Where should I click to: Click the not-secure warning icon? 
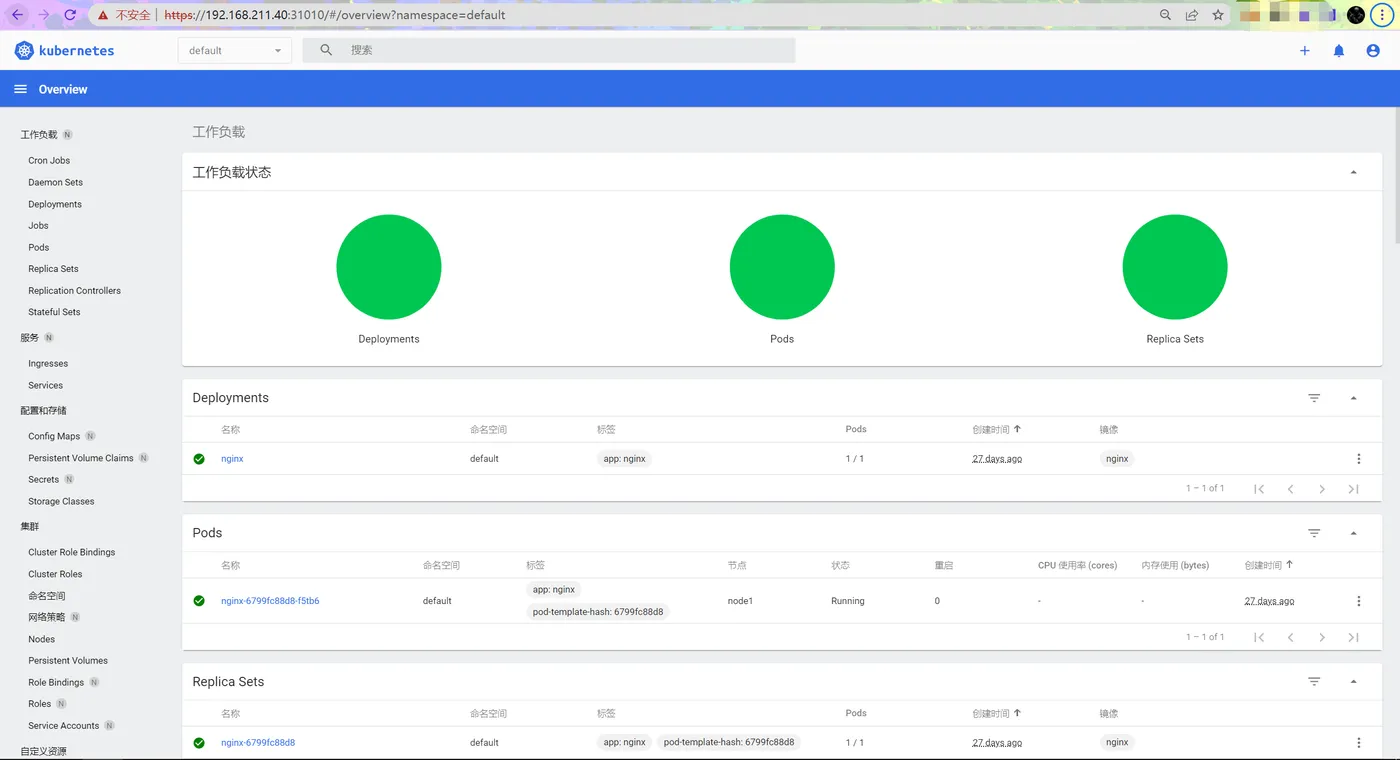[x=104, y=15]
